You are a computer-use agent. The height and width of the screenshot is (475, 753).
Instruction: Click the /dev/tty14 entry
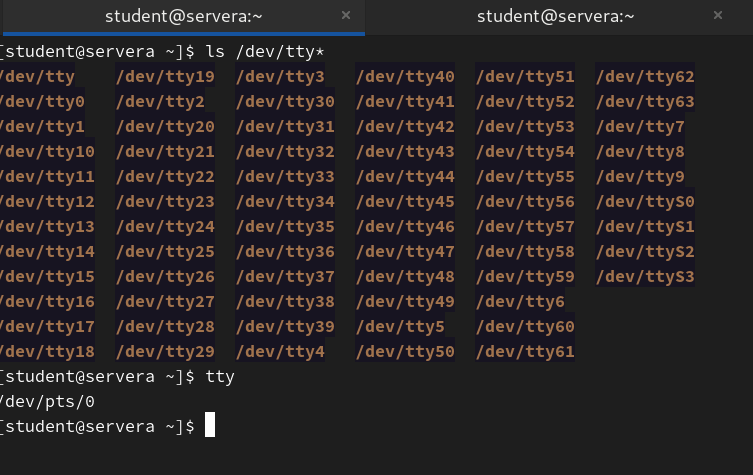(47, 251)
